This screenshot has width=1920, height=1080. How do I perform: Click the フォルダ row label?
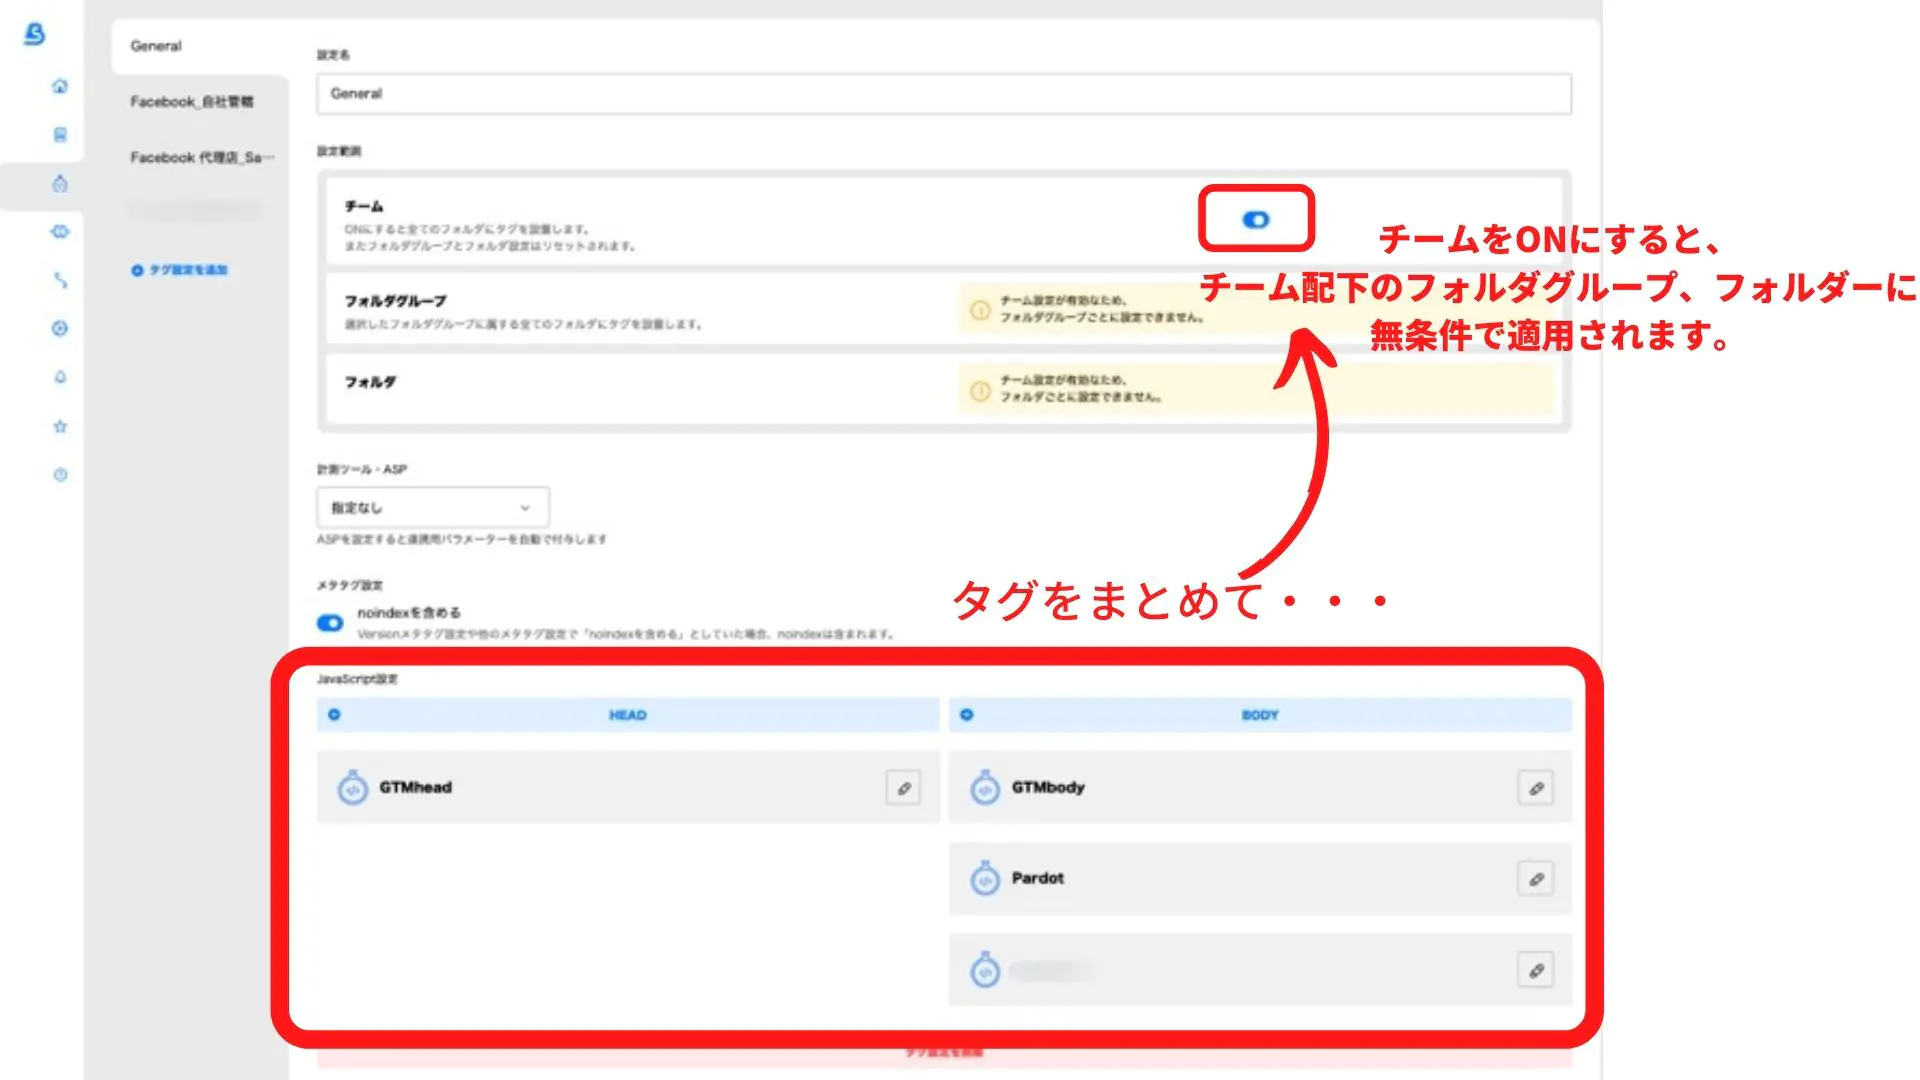(370, 382)
